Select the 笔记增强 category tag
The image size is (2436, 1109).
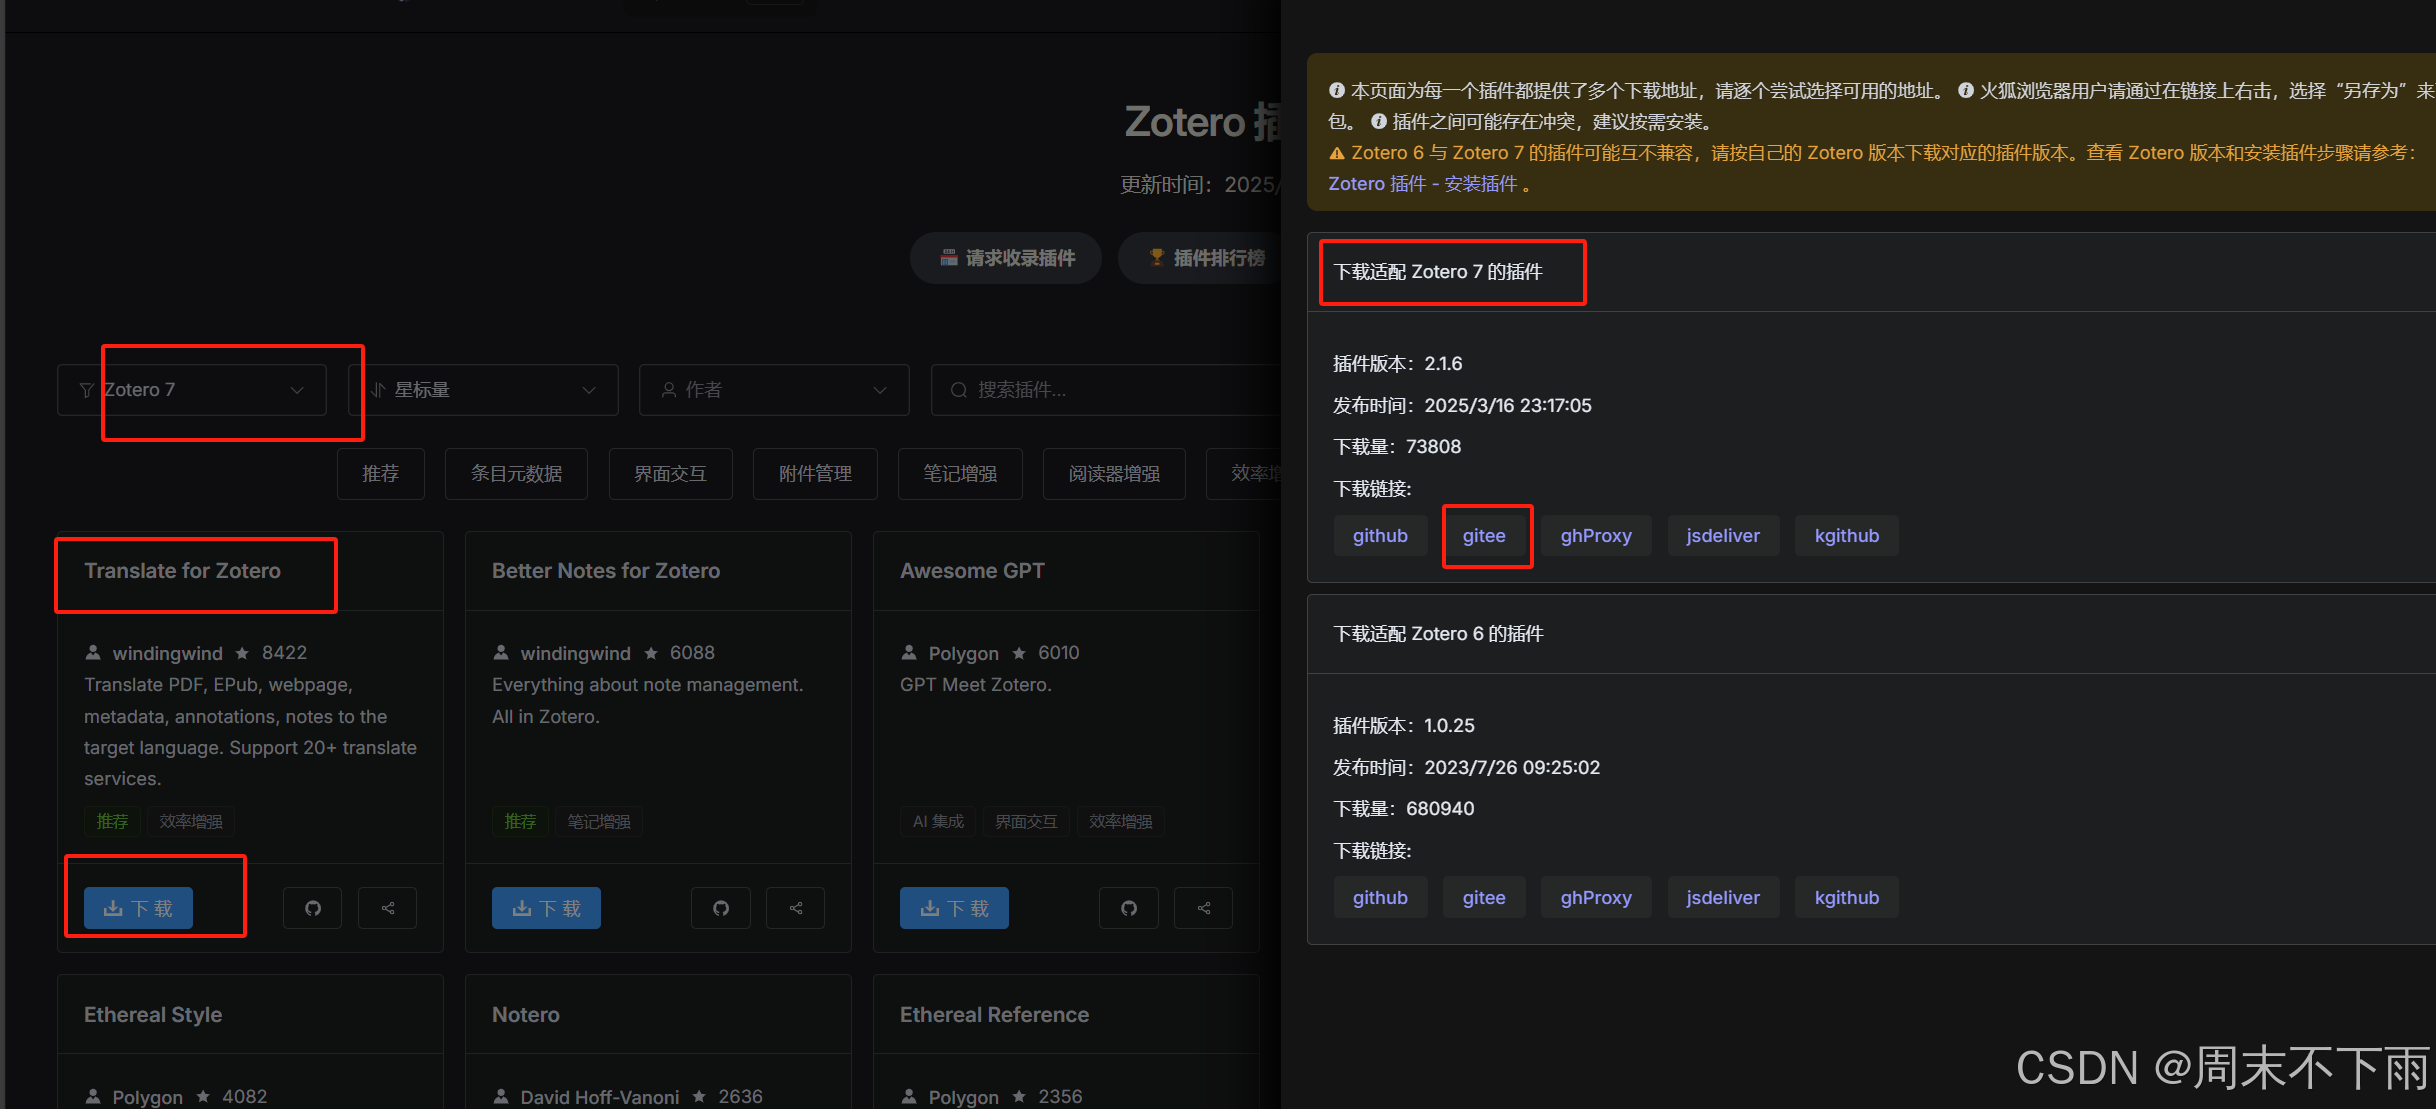[960, 474]
